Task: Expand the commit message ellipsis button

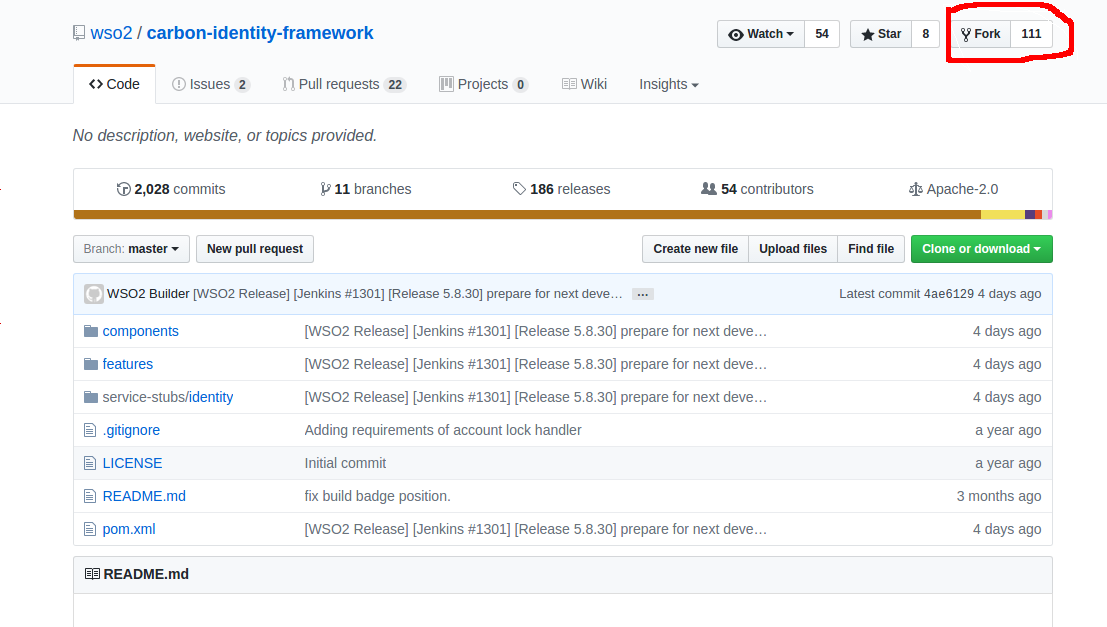Action: [642, 294]
